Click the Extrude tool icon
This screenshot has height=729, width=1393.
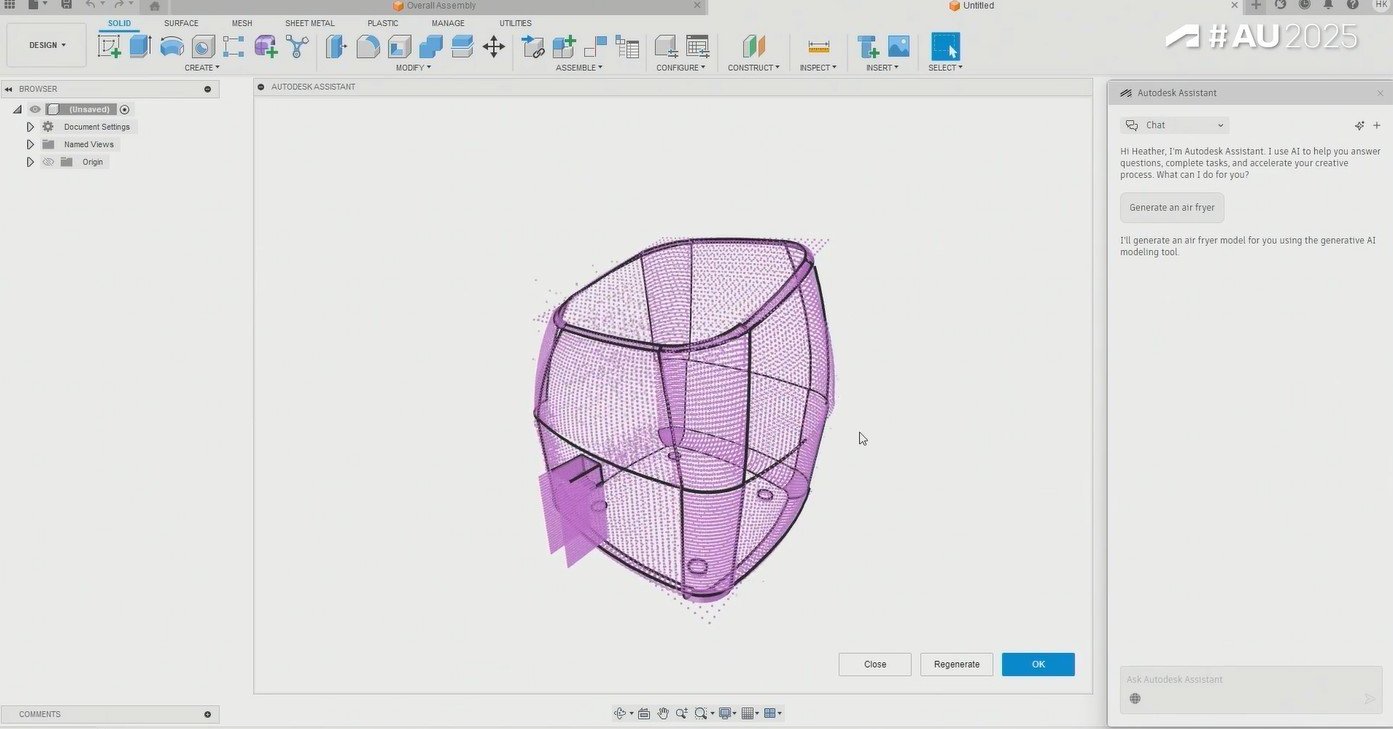pyautogui.click(x=140, y=46)
